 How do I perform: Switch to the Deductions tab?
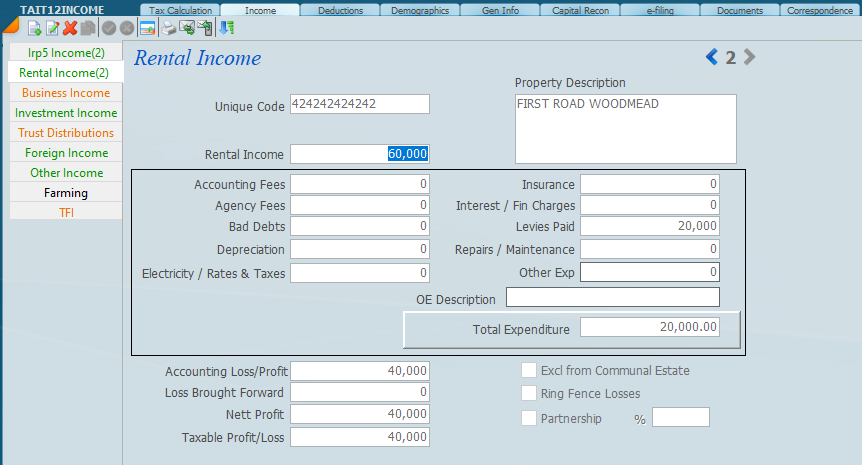(x=340, y=11)
